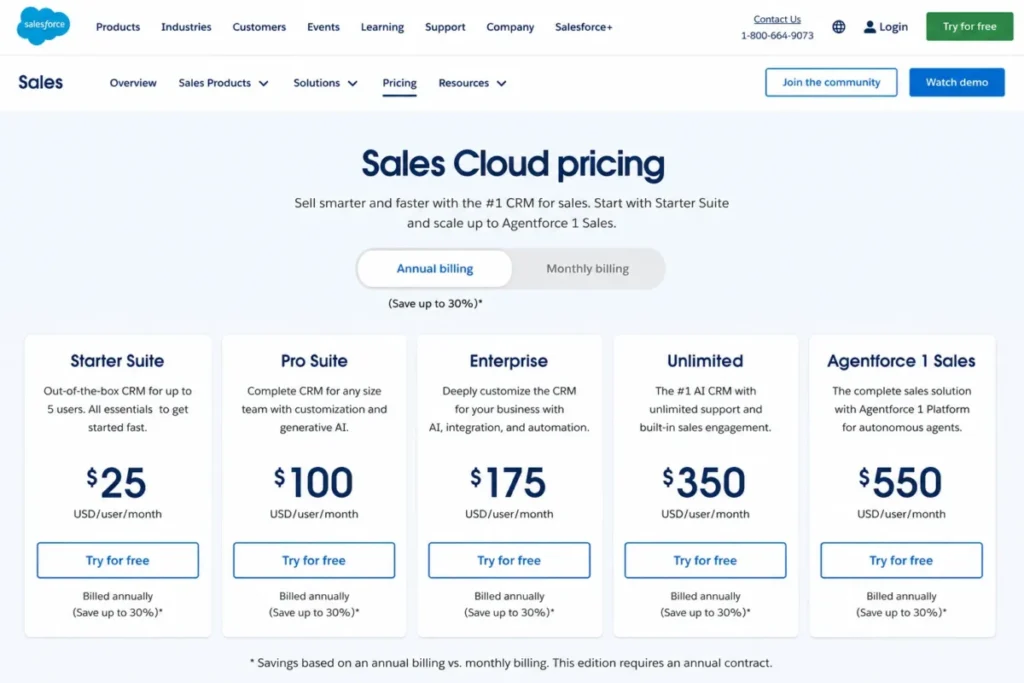
Task: Click the Sales section heading
Action: [x=40, y=82]
